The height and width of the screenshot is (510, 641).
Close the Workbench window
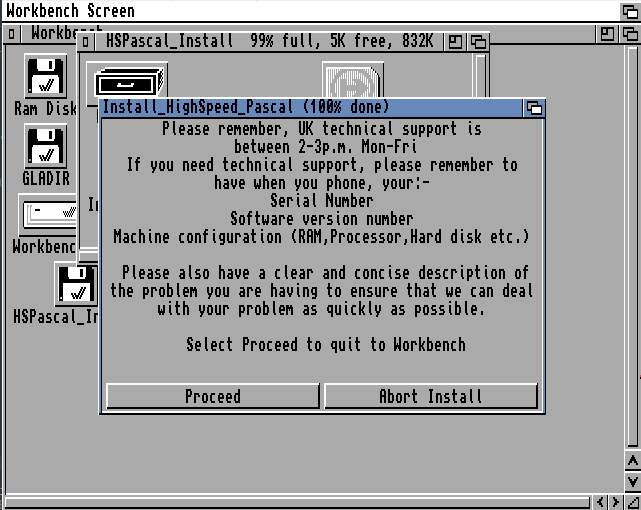coord(12,34)
